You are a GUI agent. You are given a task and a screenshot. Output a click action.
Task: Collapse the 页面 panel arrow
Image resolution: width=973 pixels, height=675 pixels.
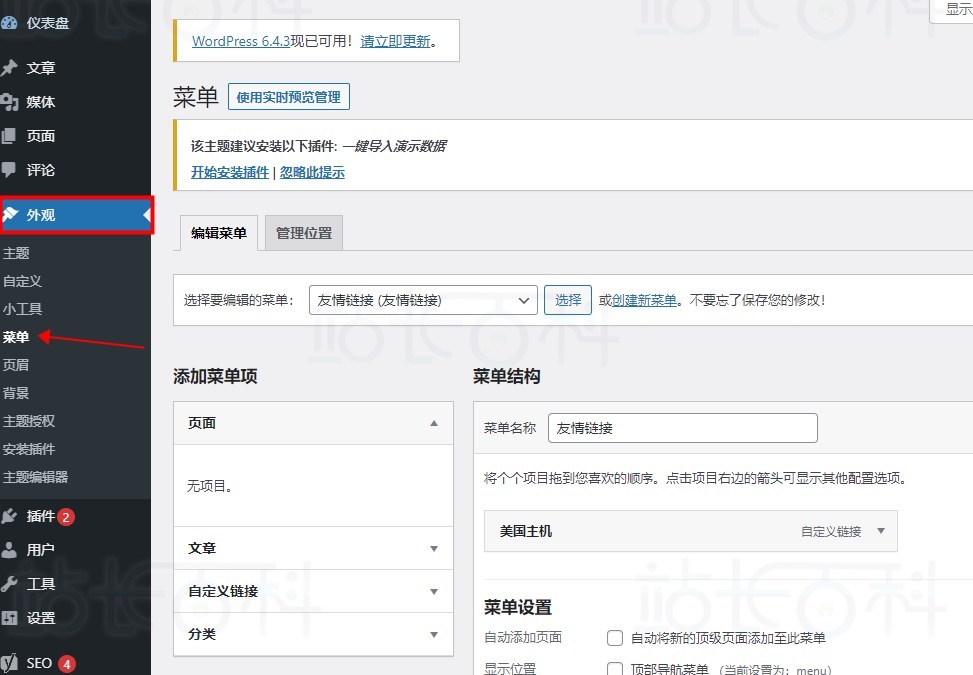(434, 423)
